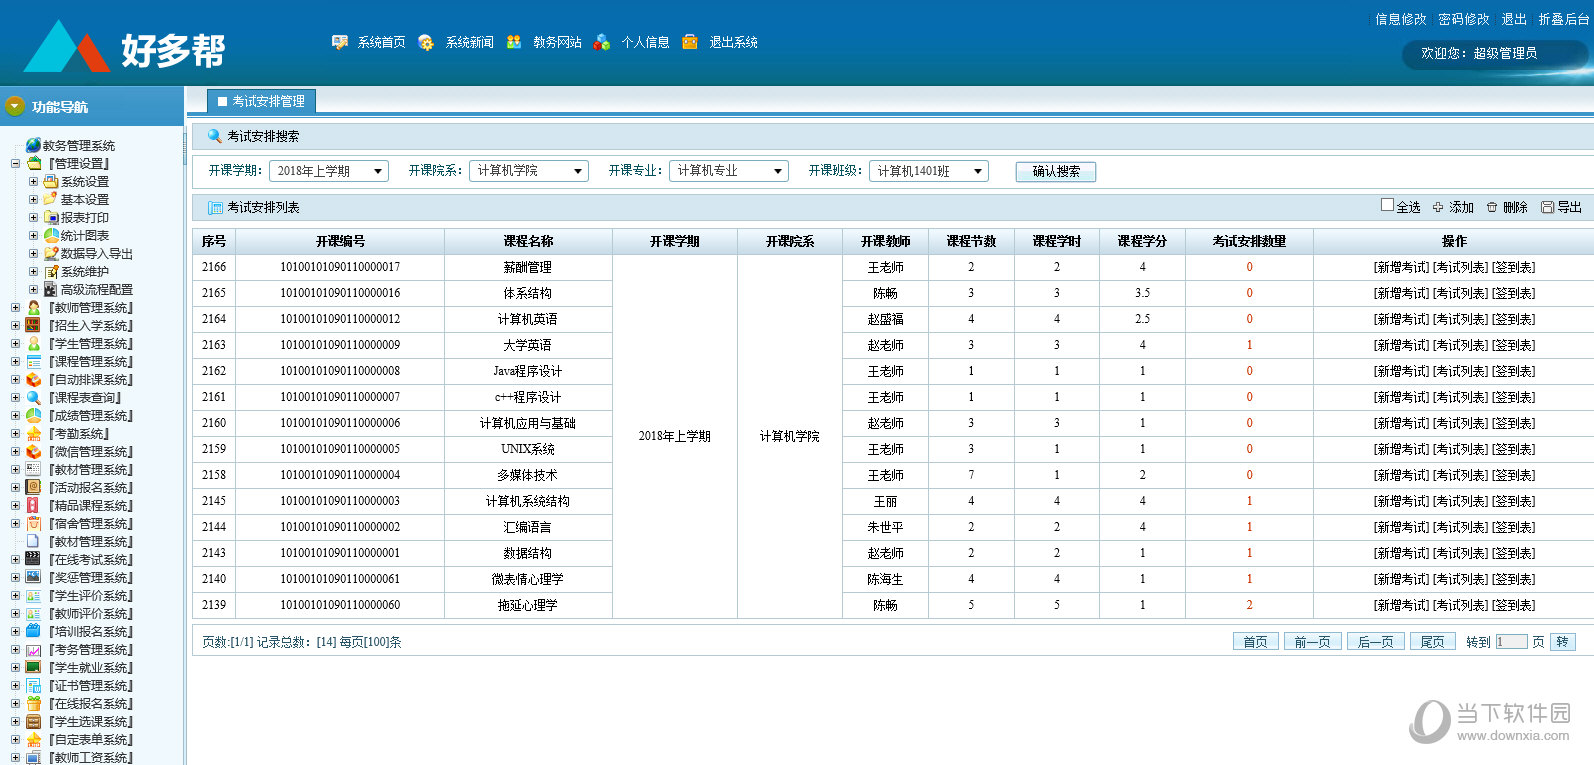Click the 教务网站 icon in header
Image resolution: width=1594 pixels, height=765 pixels.
(x=514, y=42)
